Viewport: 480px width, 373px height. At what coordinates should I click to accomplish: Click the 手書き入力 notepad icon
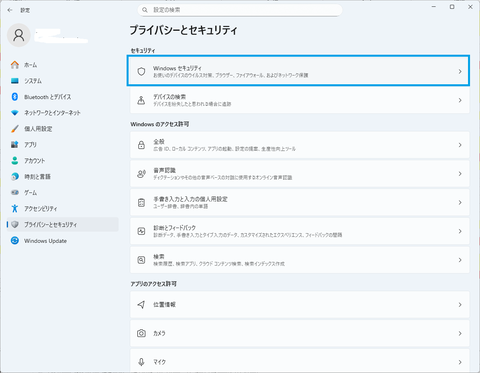(x=141, y=203)
